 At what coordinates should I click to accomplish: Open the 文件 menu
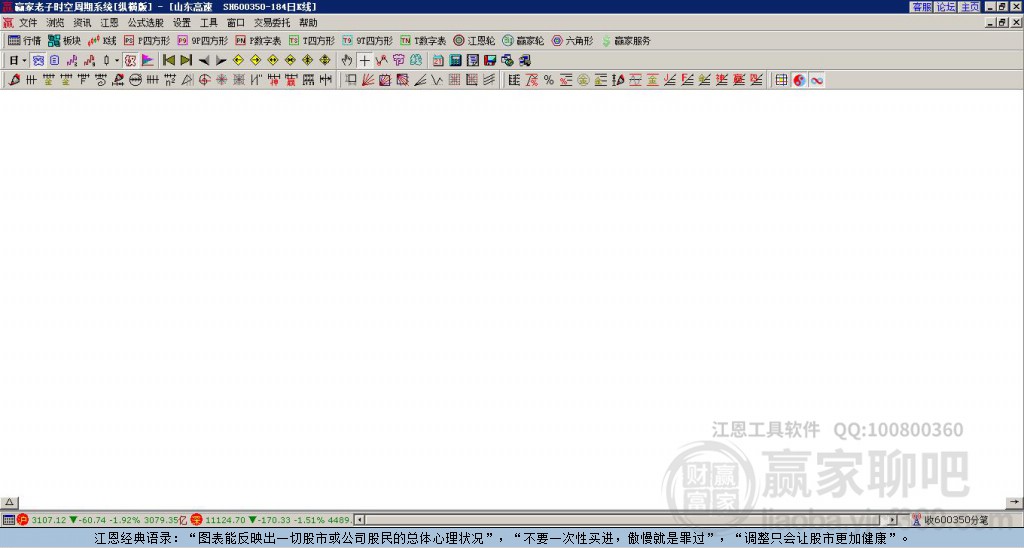click(x=28, y=23)
